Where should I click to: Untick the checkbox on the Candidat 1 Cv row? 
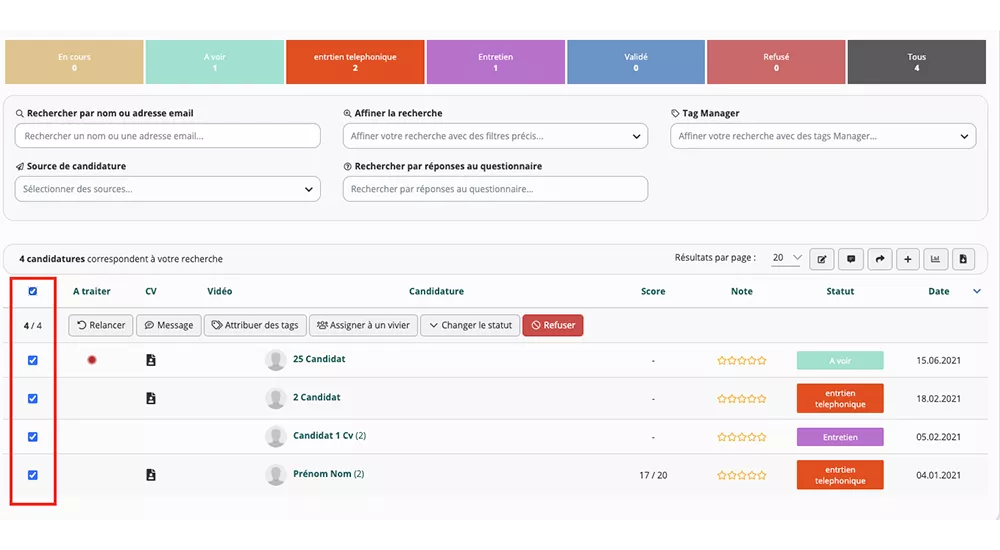[x=33, y=437]
